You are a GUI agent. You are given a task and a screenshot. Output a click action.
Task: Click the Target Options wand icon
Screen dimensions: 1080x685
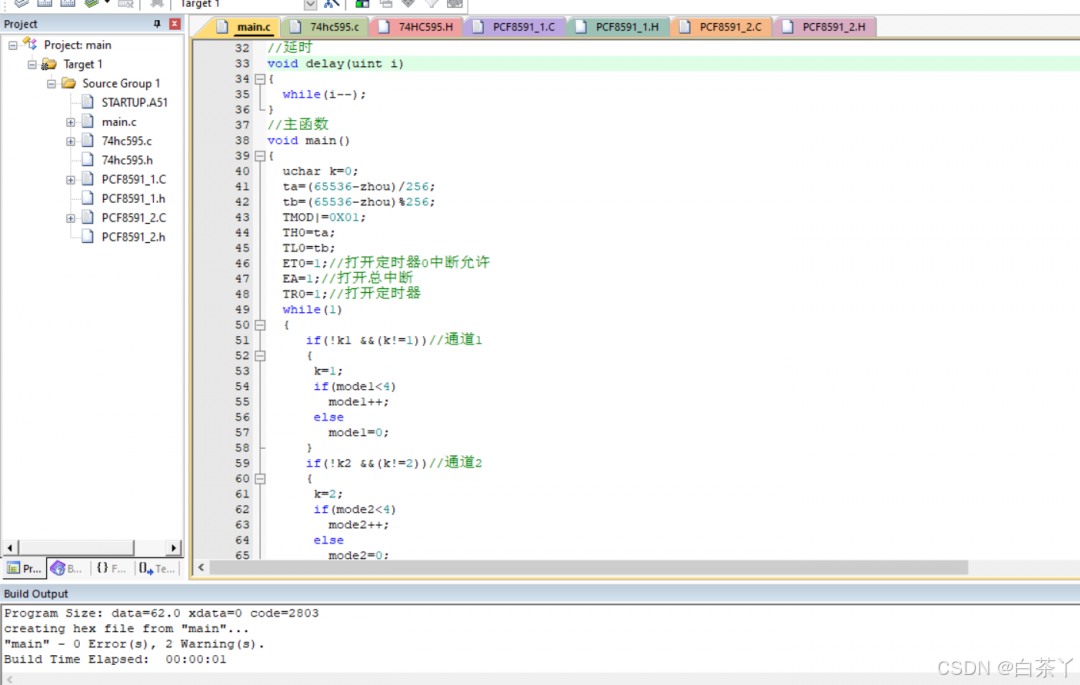(333, 4)
